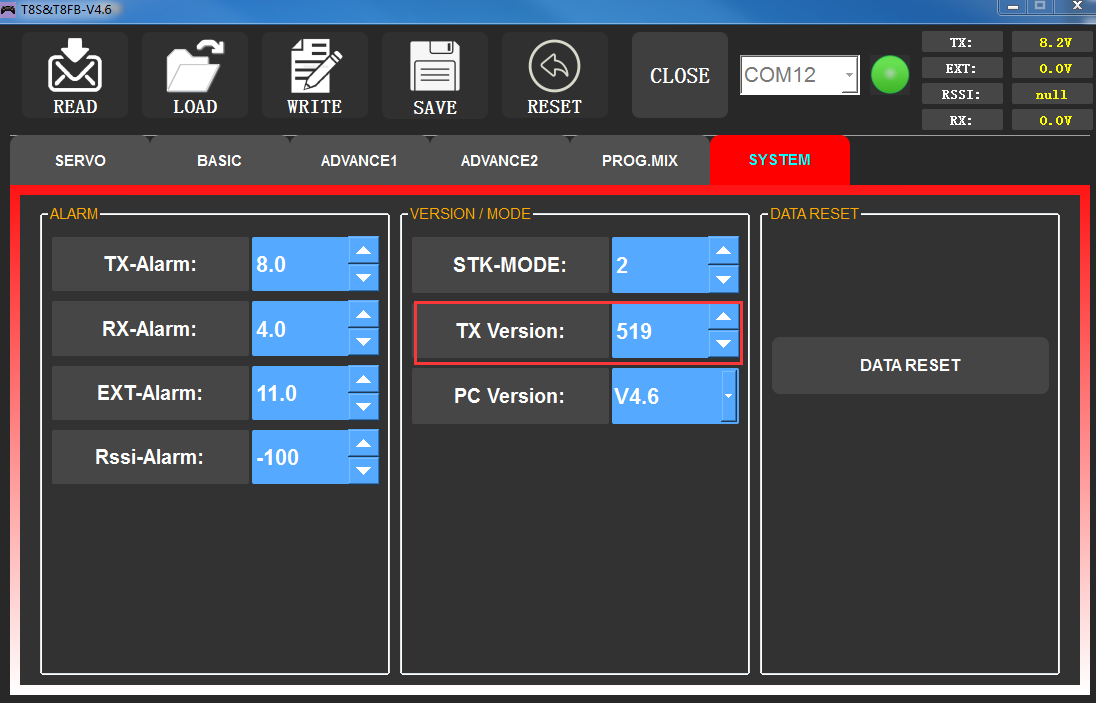Image resolution: width=1096 pixels, height=703 pixels.
Task: Decrease the TX-Alarm value
Action: coord(363,277)
